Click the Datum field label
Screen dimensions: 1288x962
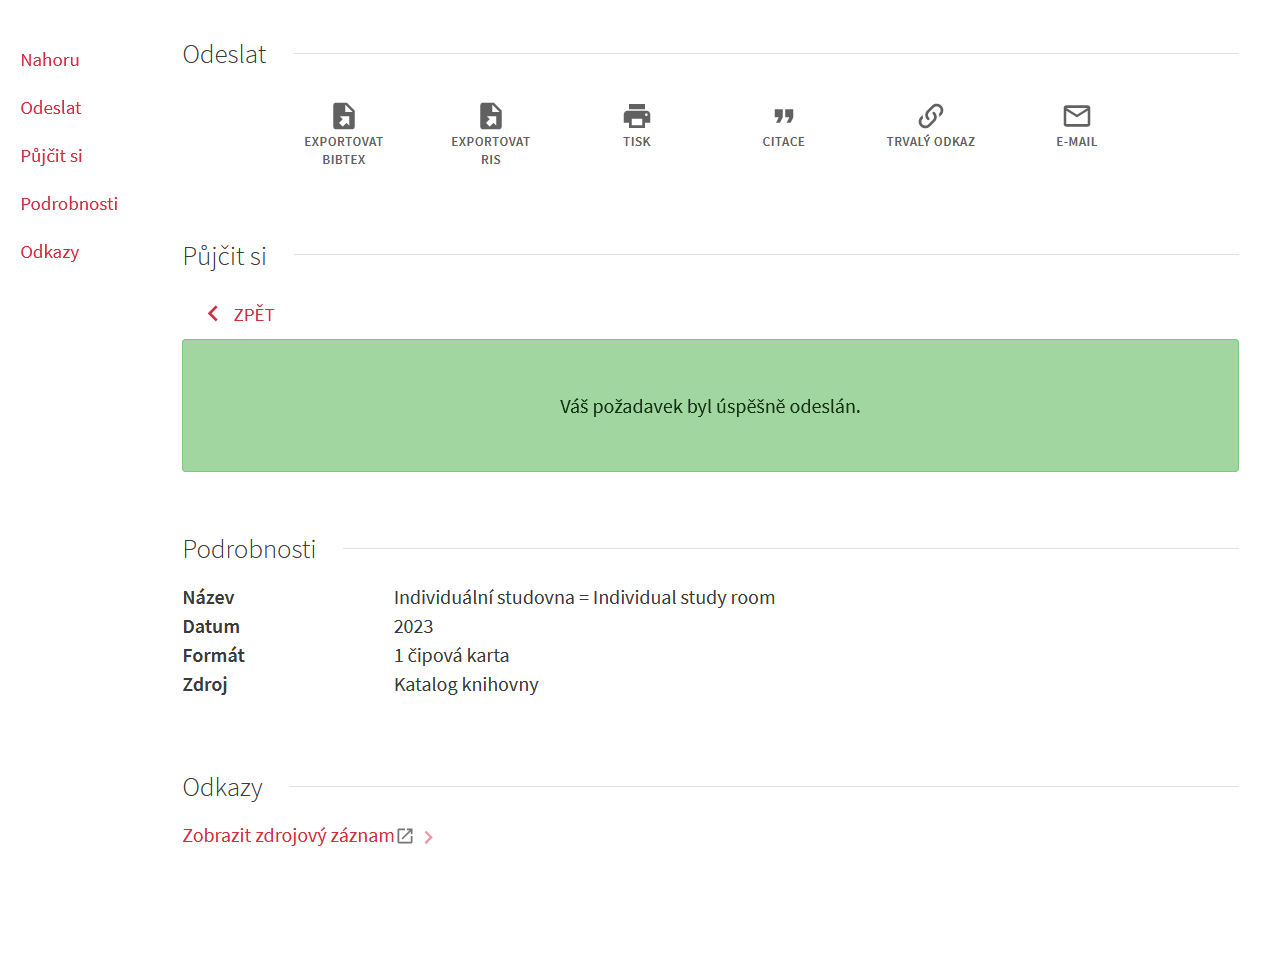[x=211, y=627]
